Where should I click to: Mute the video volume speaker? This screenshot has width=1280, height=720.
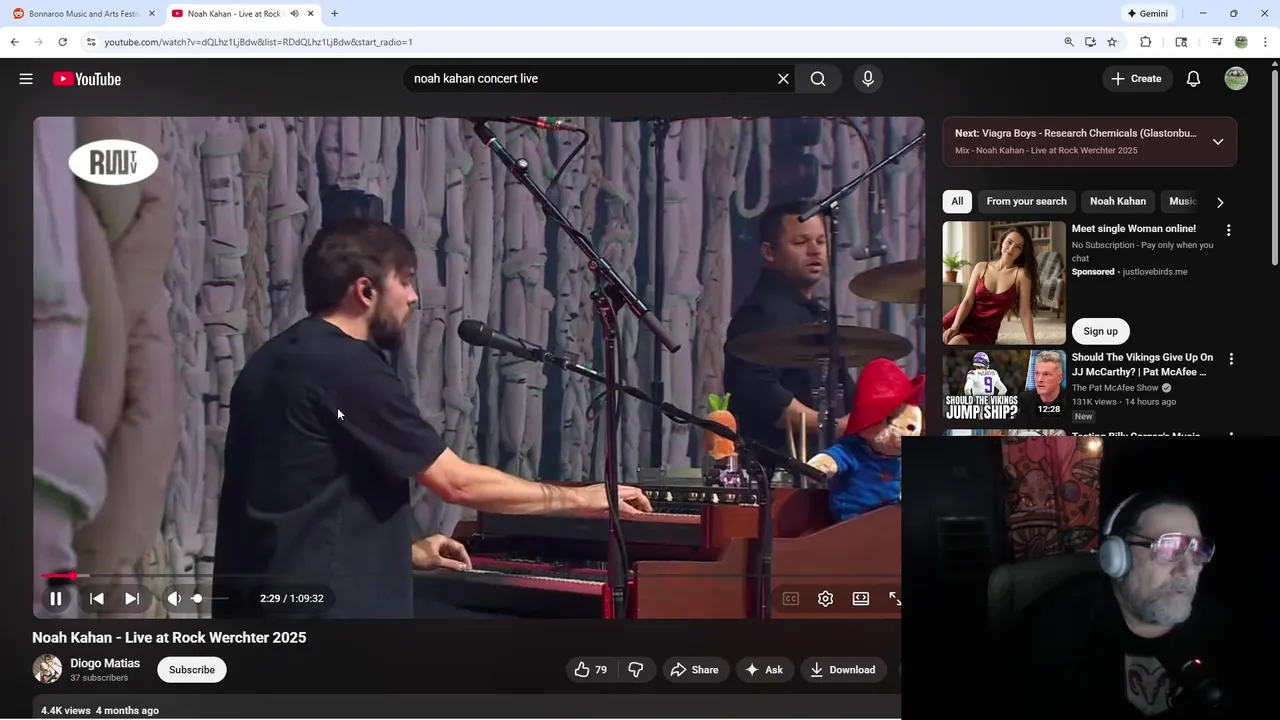point(174,598)
